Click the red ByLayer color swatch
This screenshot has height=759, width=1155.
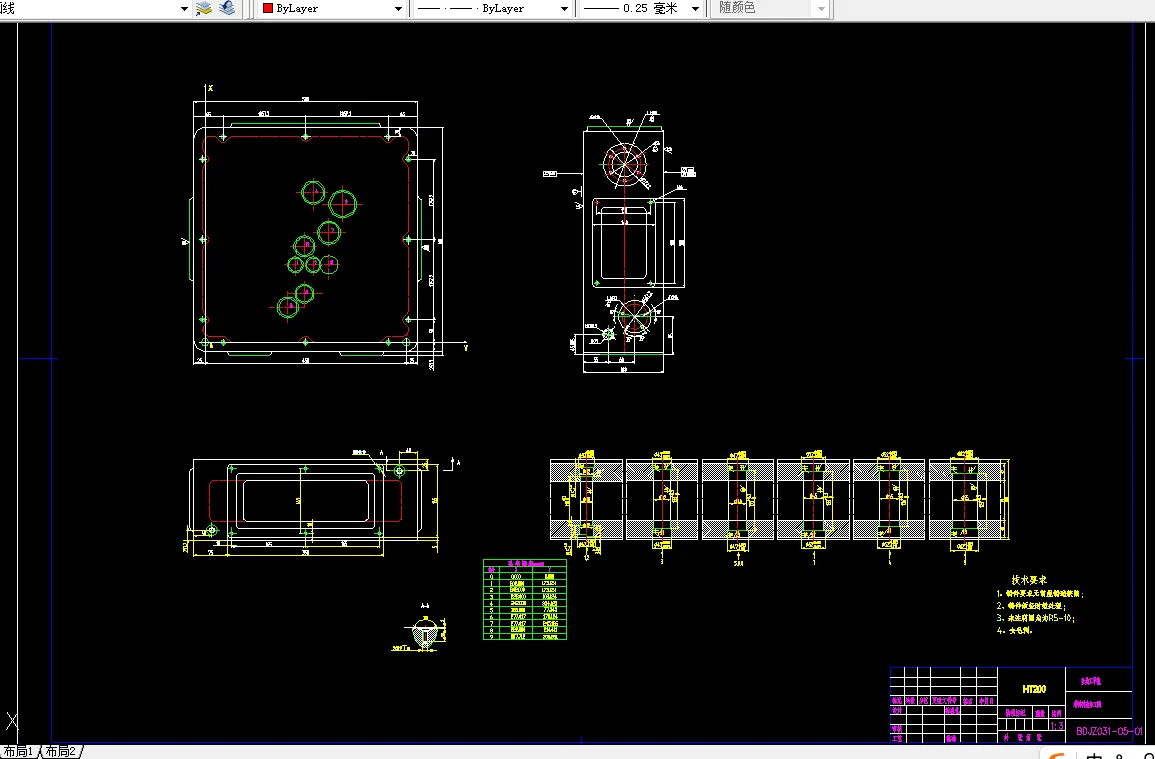point(268,8)
